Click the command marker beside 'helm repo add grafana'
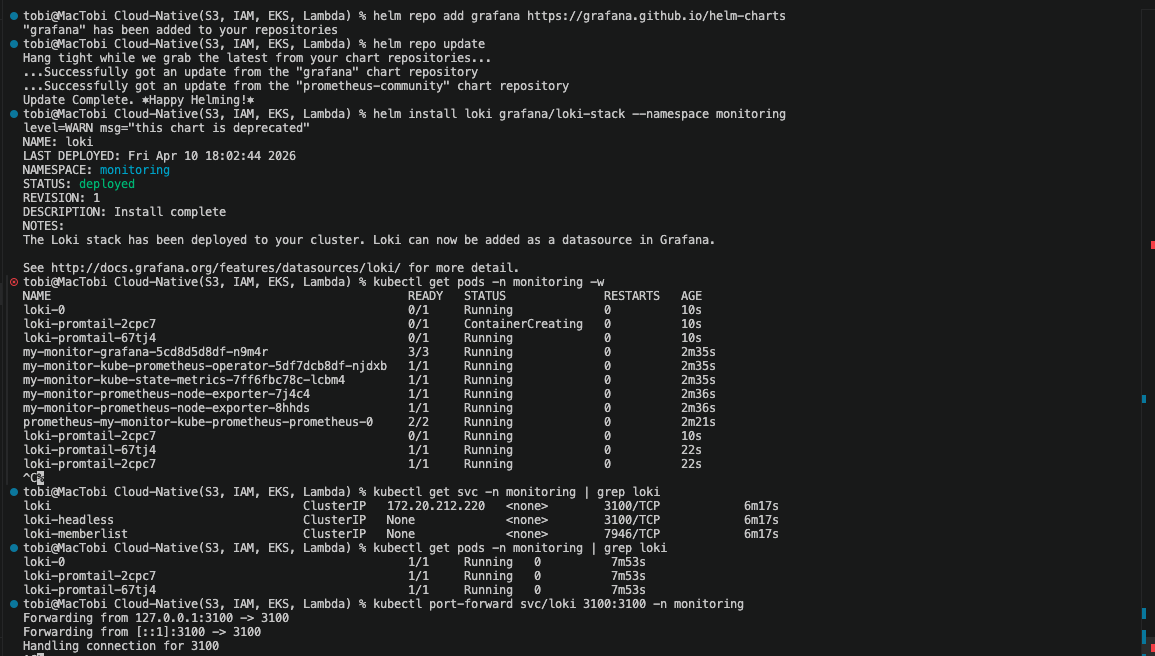The width and height of the screenshot is (1155, 656). pos(13,16)
